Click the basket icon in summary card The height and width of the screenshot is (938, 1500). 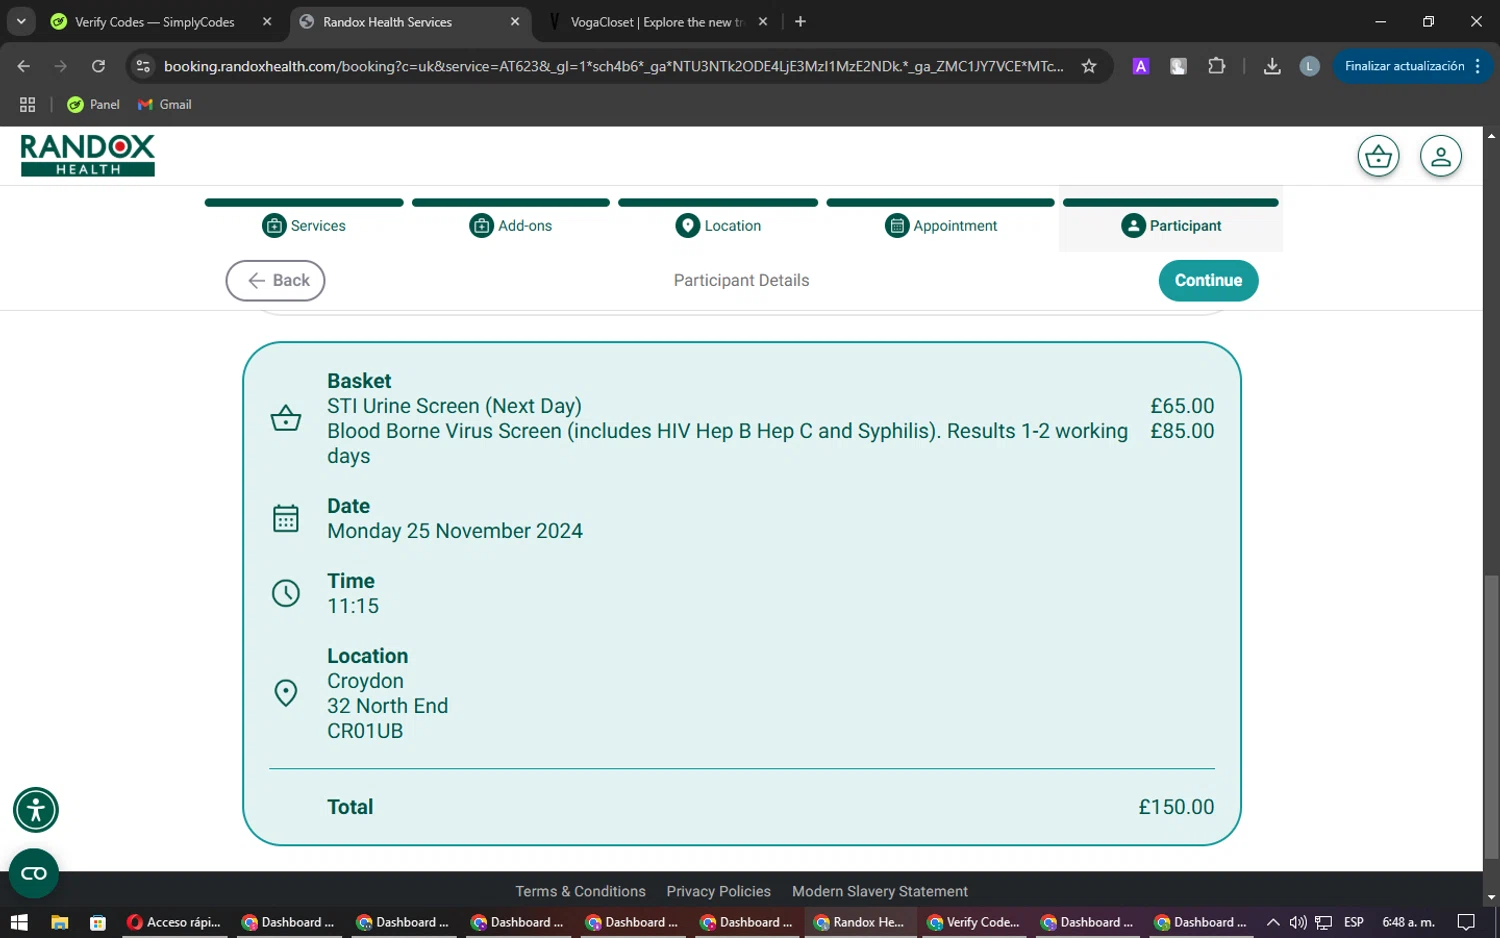click(286, 418)
